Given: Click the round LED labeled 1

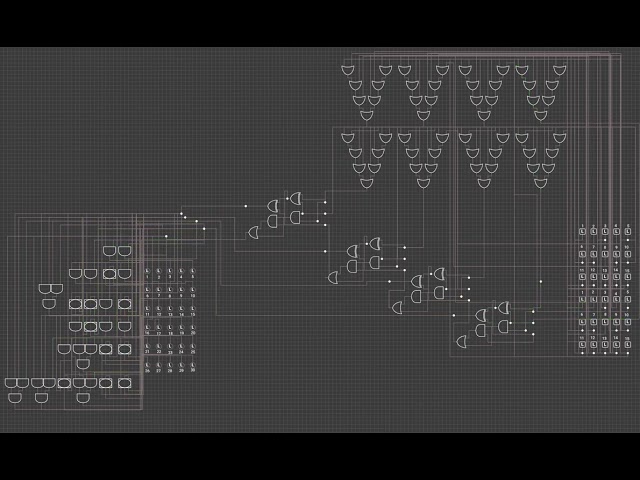Looking at the screenshot, I should click(x=148, y=271).
